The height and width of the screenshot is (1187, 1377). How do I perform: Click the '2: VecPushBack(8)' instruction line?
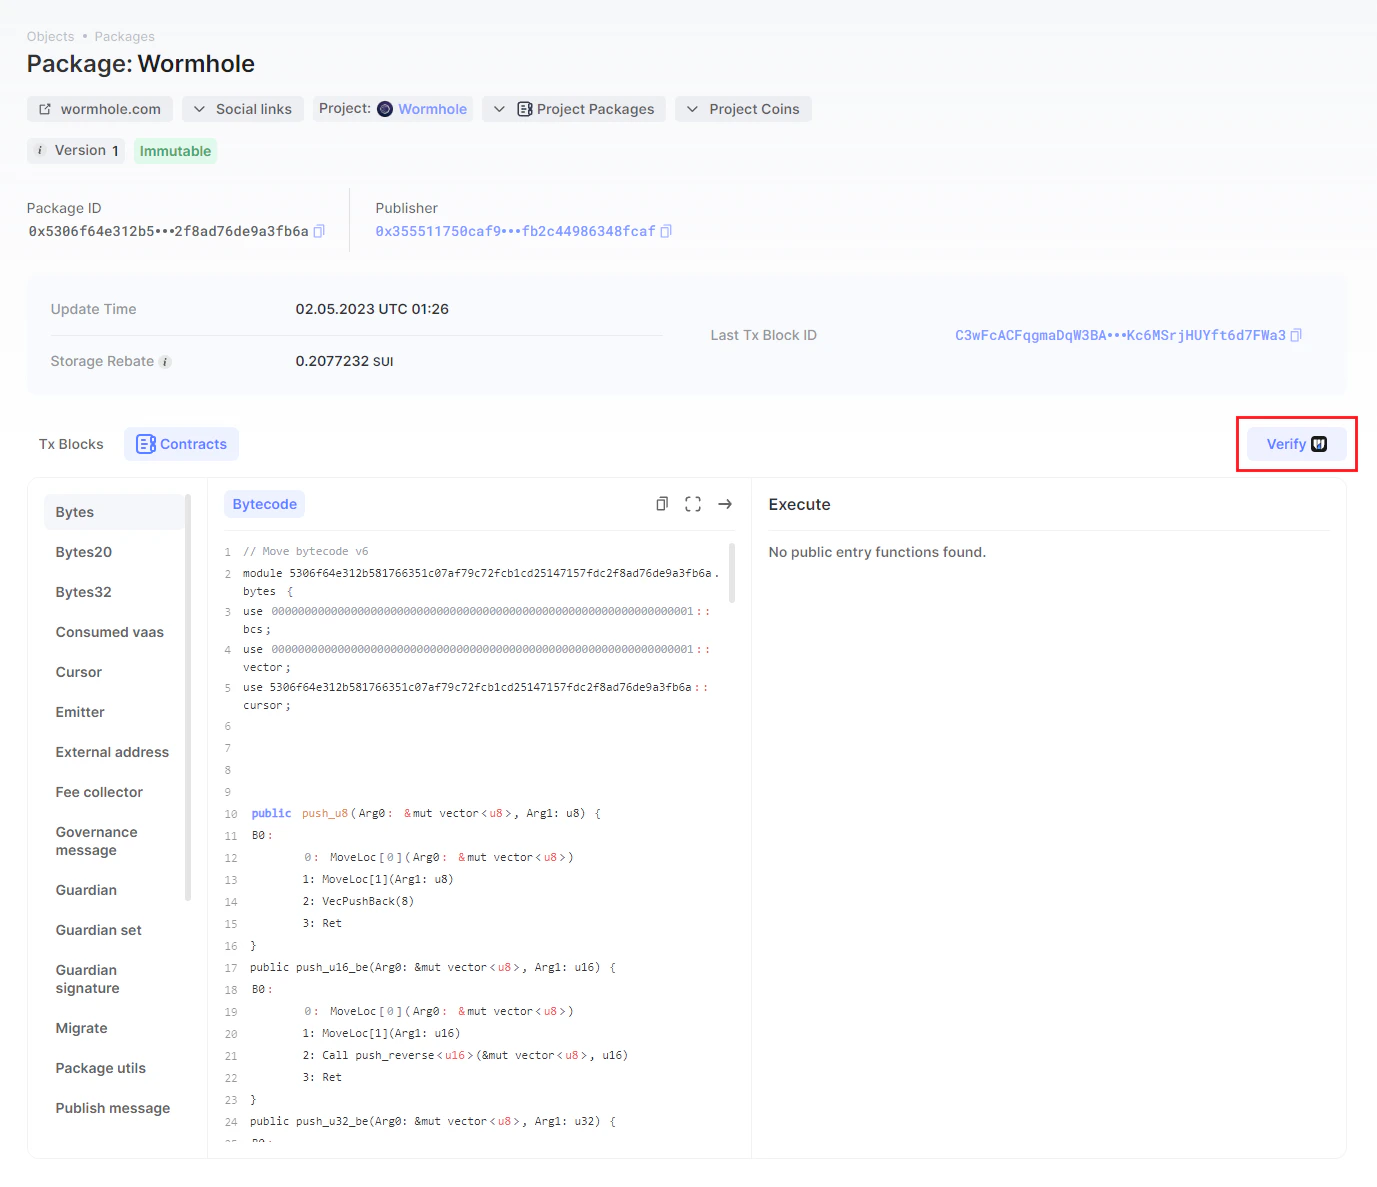[358, 902]
